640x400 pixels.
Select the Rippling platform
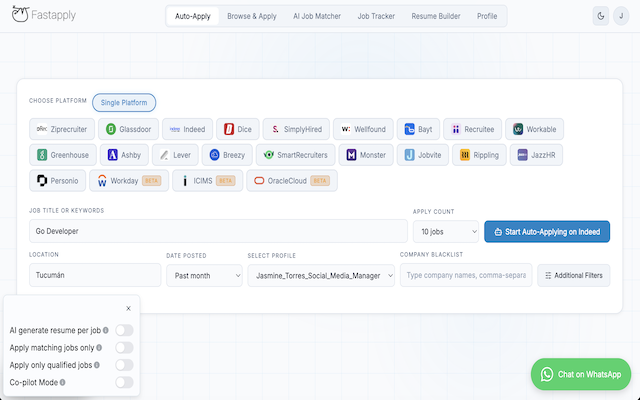point(479,155)
